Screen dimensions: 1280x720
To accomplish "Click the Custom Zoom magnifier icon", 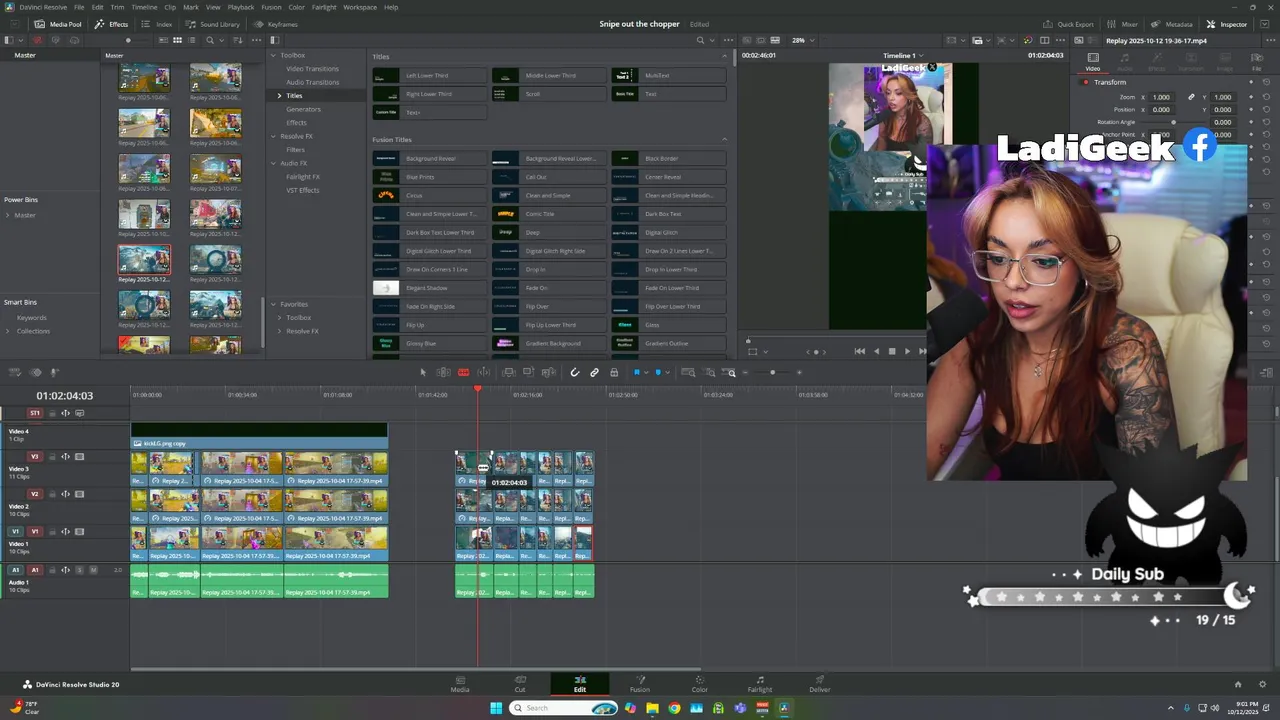I will click(x=731, y=373).
